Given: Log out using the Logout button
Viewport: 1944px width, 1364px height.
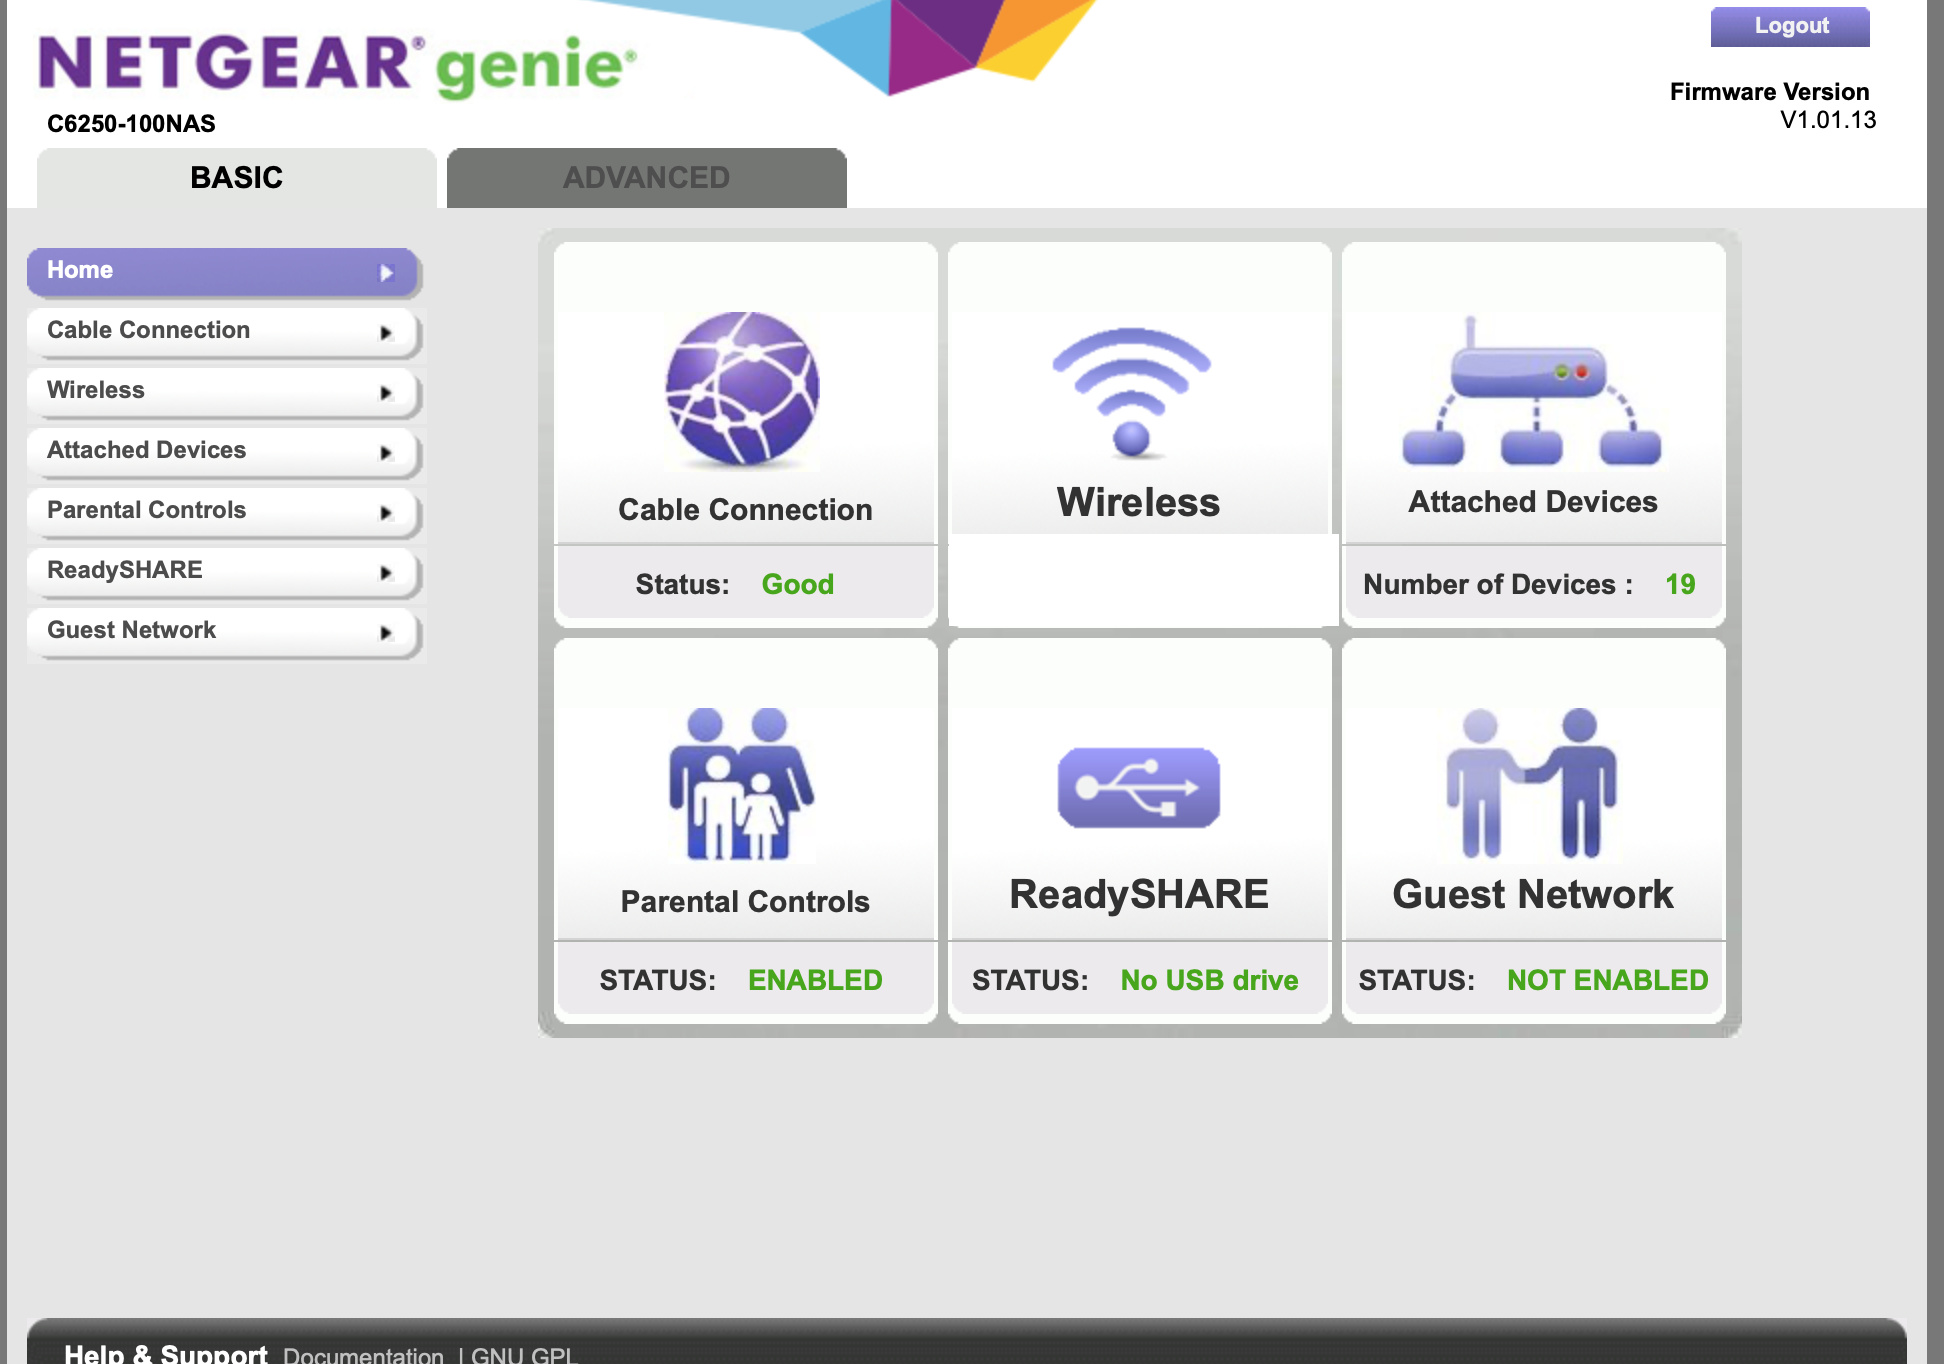Looking at the screenshot, I should pyautogui.click(x=1790, y=26).
